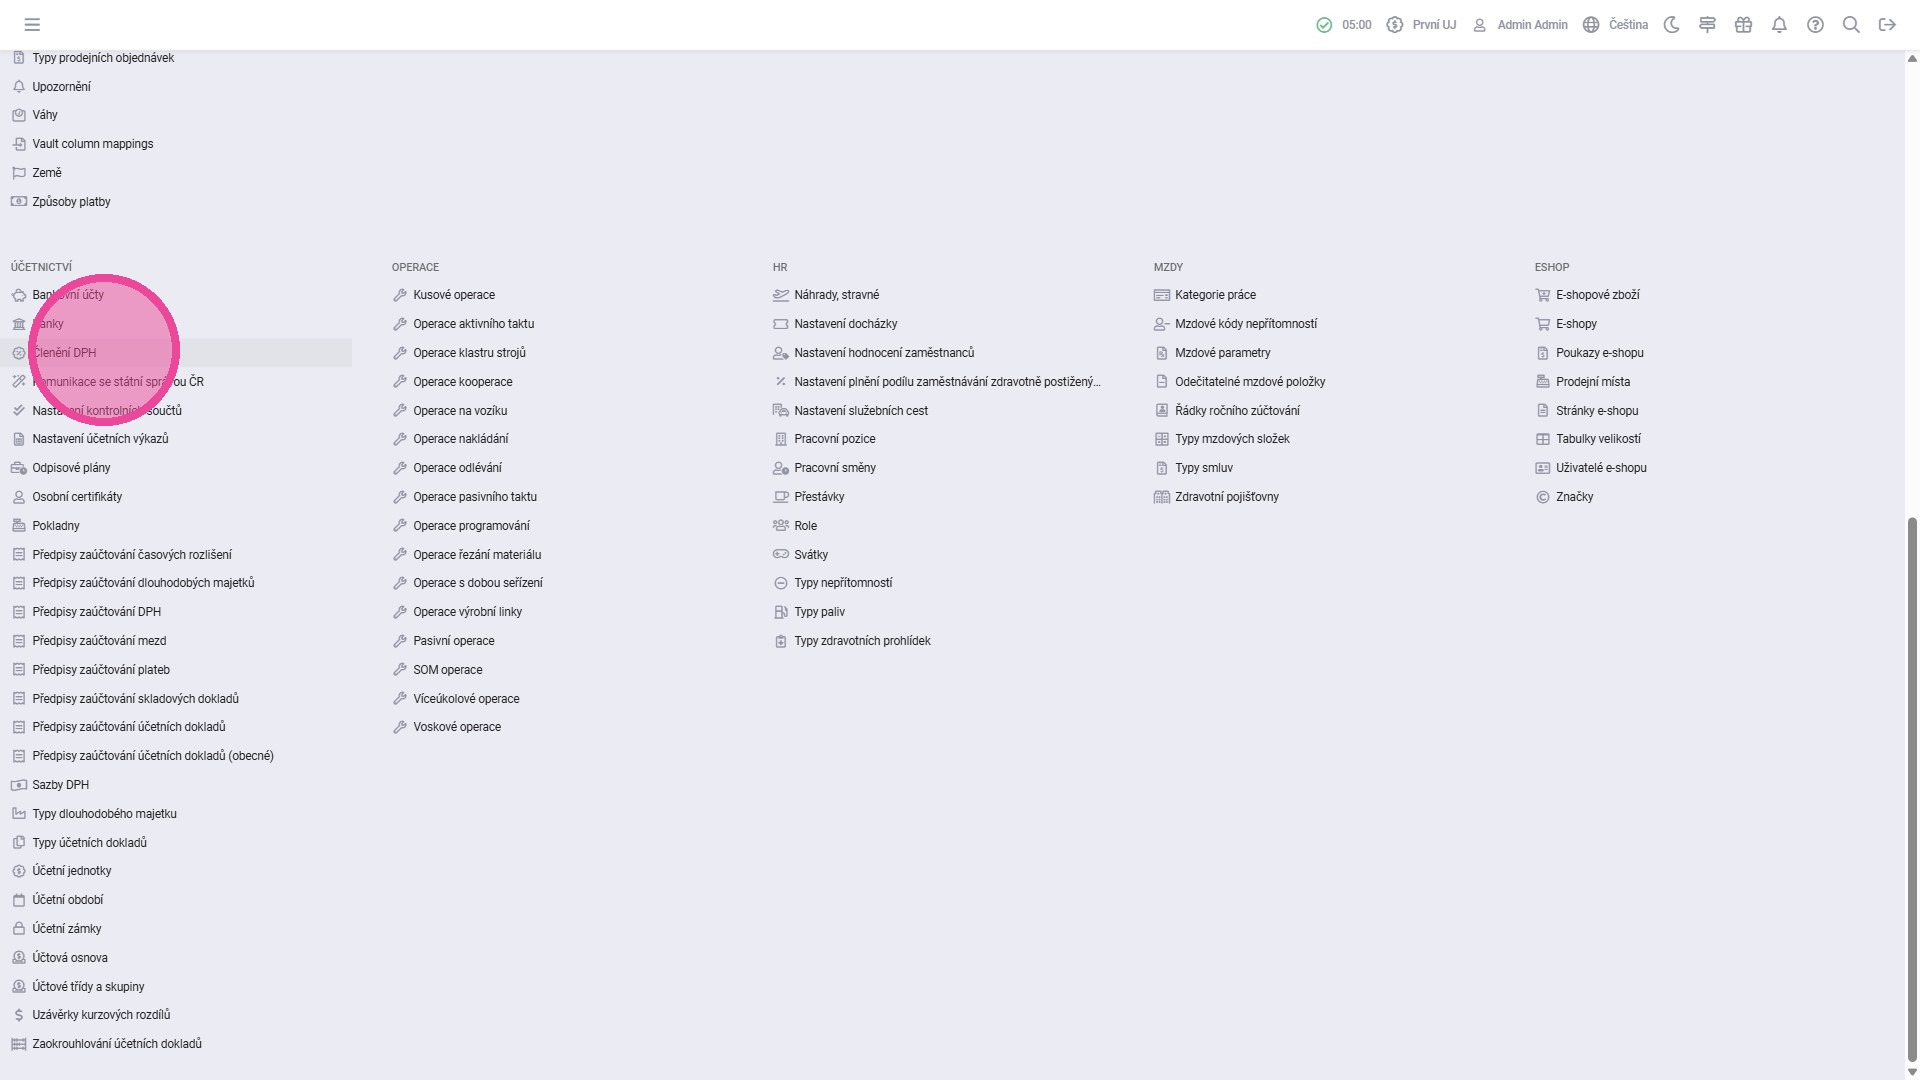Open E-shopové zboží link
Image resolution: width=1920 pixels, height=1080 pixels.
point(1597,295)
